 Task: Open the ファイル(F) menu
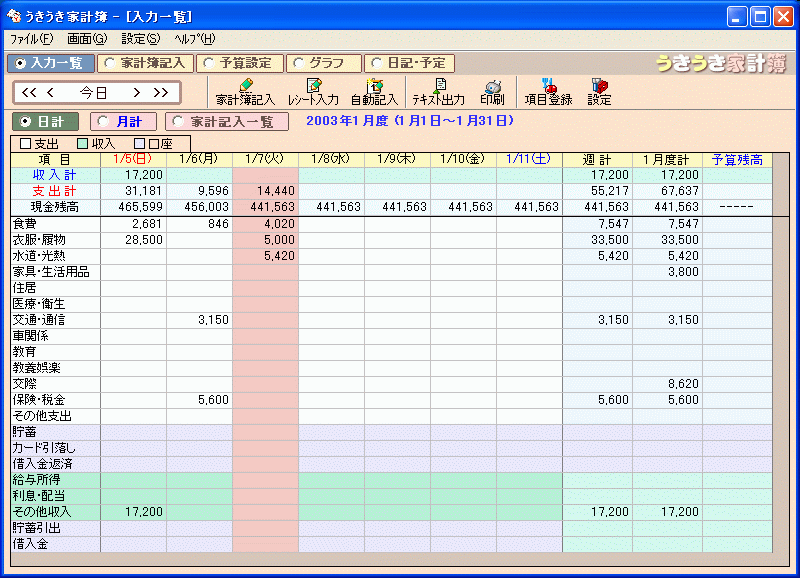tap(31, 39)
